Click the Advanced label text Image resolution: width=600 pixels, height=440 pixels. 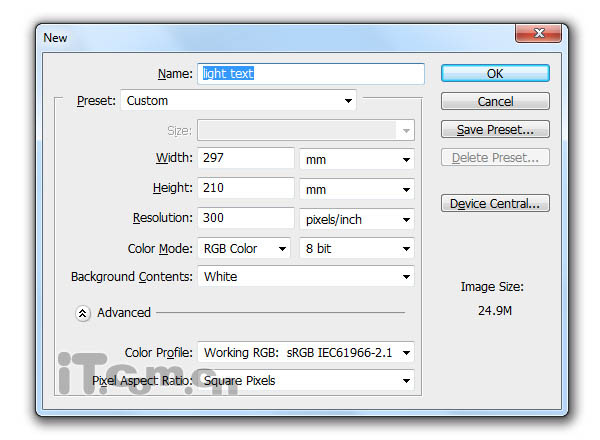click(124, 313)
